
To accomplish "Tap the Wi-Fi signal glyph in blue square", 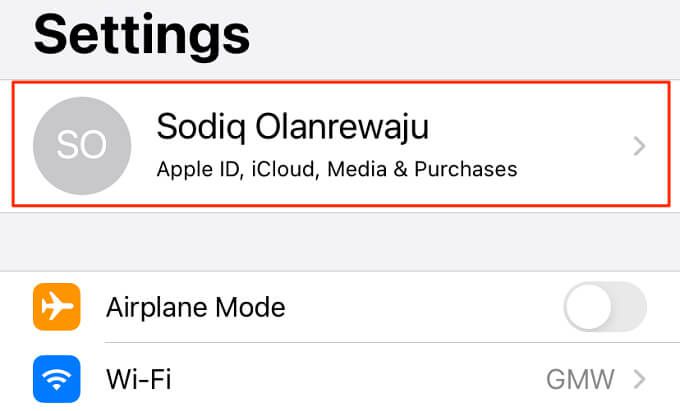I will [x=58, y=380].
